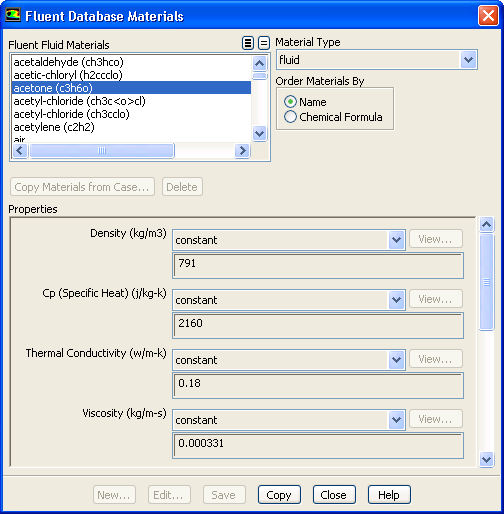Click the Copy button
504x514 pixels.
click(x=279, y=495)
